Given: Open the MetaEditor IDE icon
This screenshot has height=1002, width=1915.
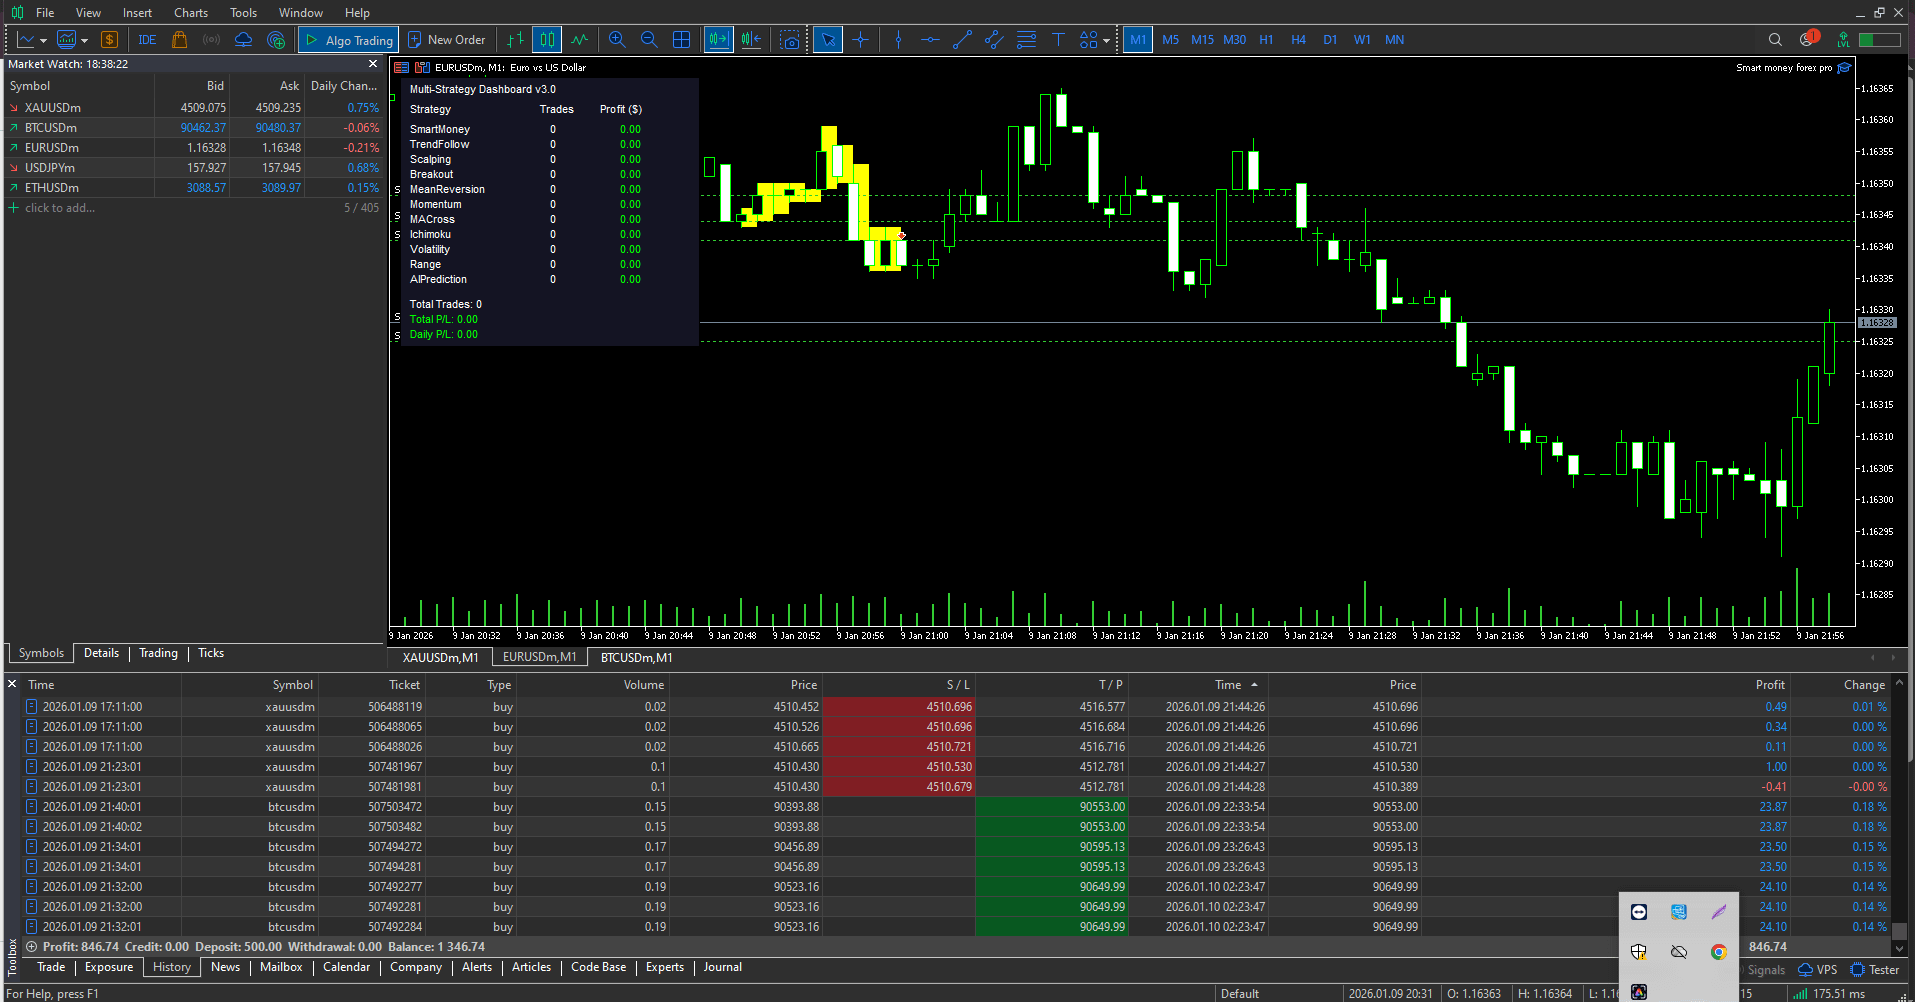Looking at the screenshot, I should pos(147,40).
